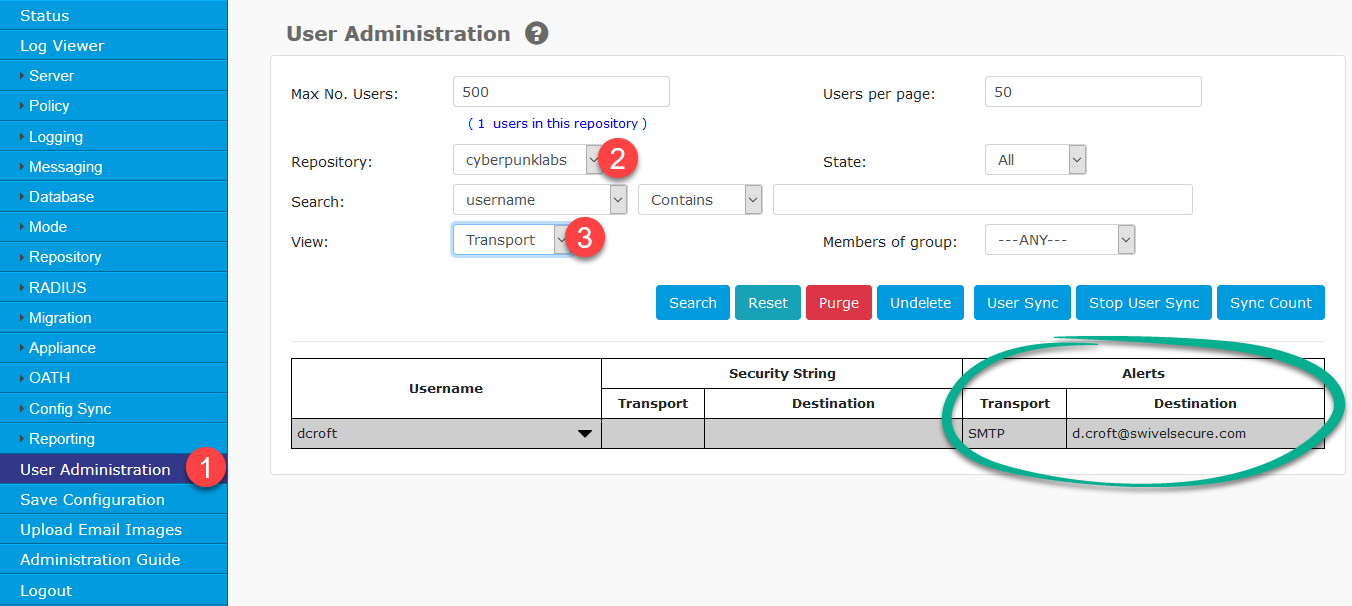Click the Reset button
The image size is (1352, 606).
[x=768, y=303]
